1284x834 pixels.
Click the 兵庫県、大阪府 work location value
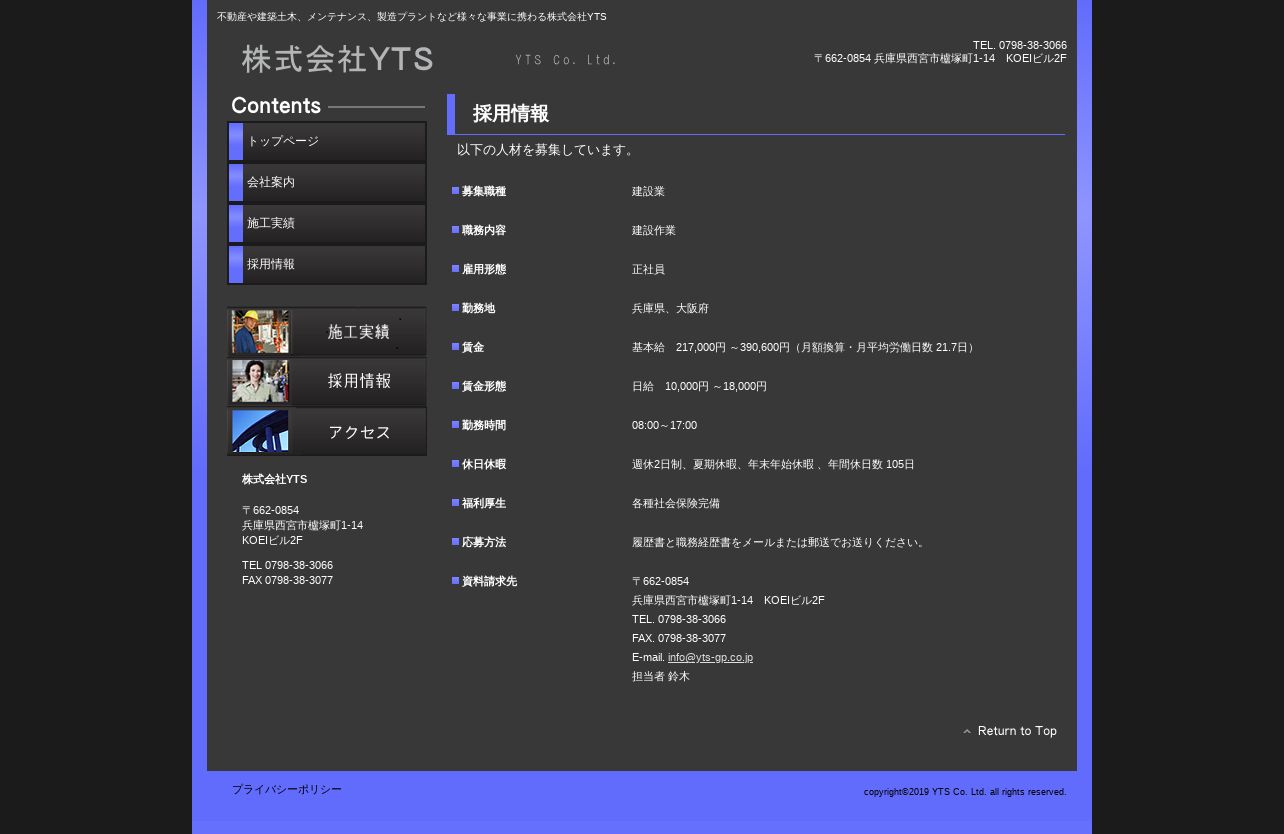pyautogui.click(x=670, y=308)
